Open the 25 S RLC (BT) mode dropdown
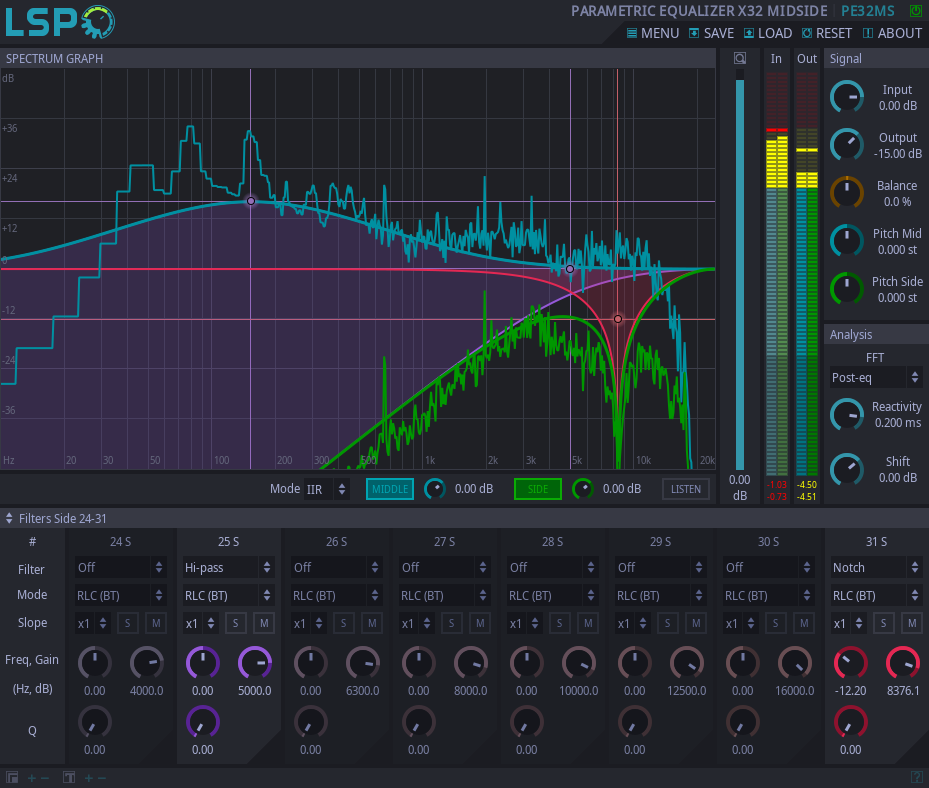This screenshot has width=929, height=788. (x=228, y=595)
